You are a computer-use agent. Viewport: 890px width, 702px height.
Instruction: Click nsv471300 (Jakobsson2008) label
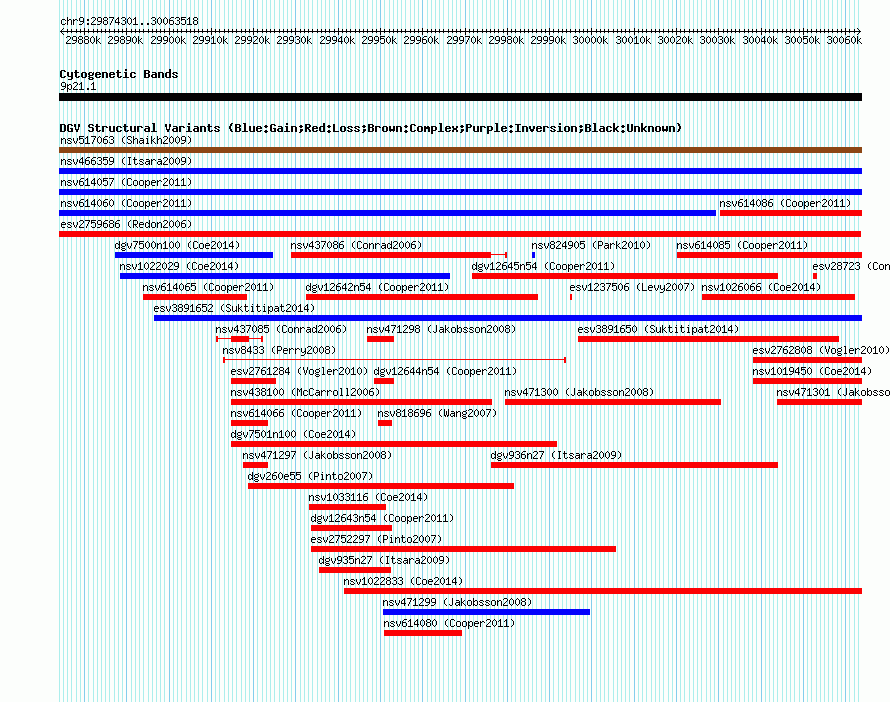pos(579,392)
